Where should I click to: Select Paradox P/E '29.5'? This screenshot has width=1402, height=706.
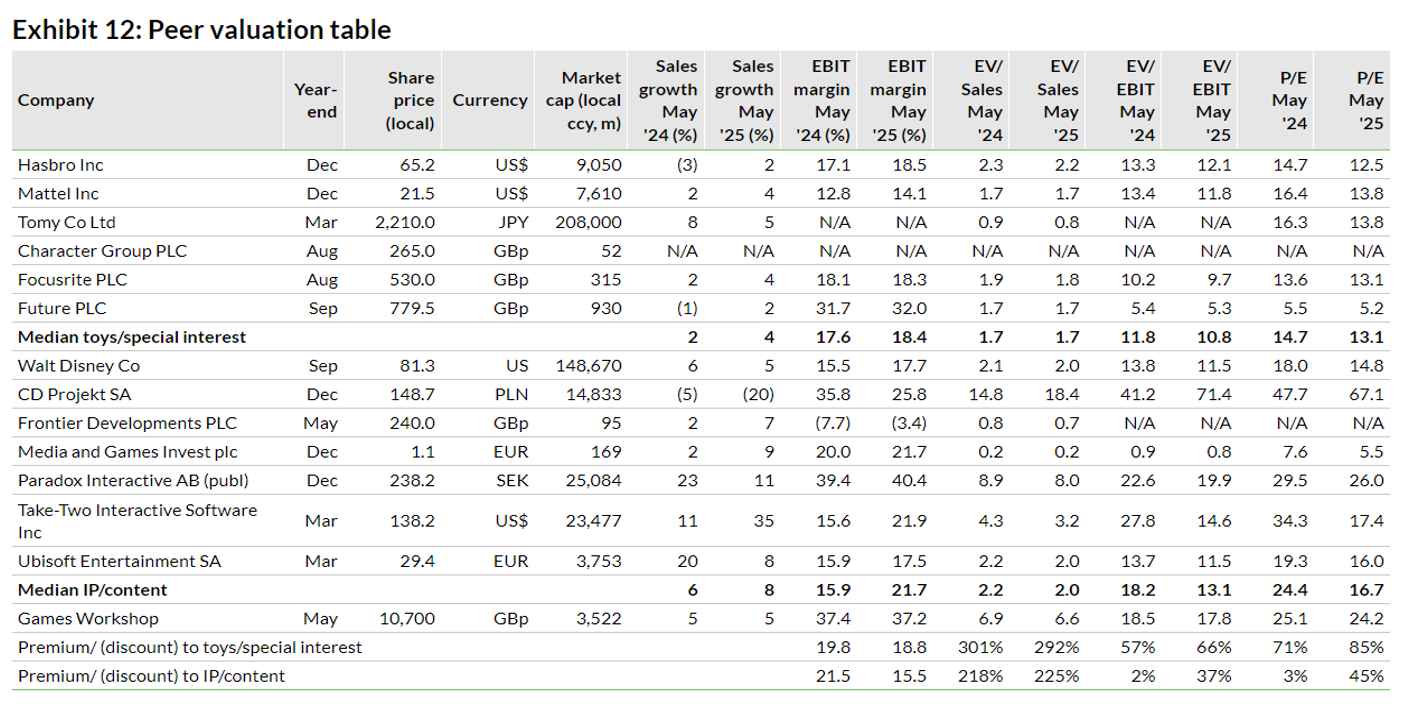point(1291,481)
